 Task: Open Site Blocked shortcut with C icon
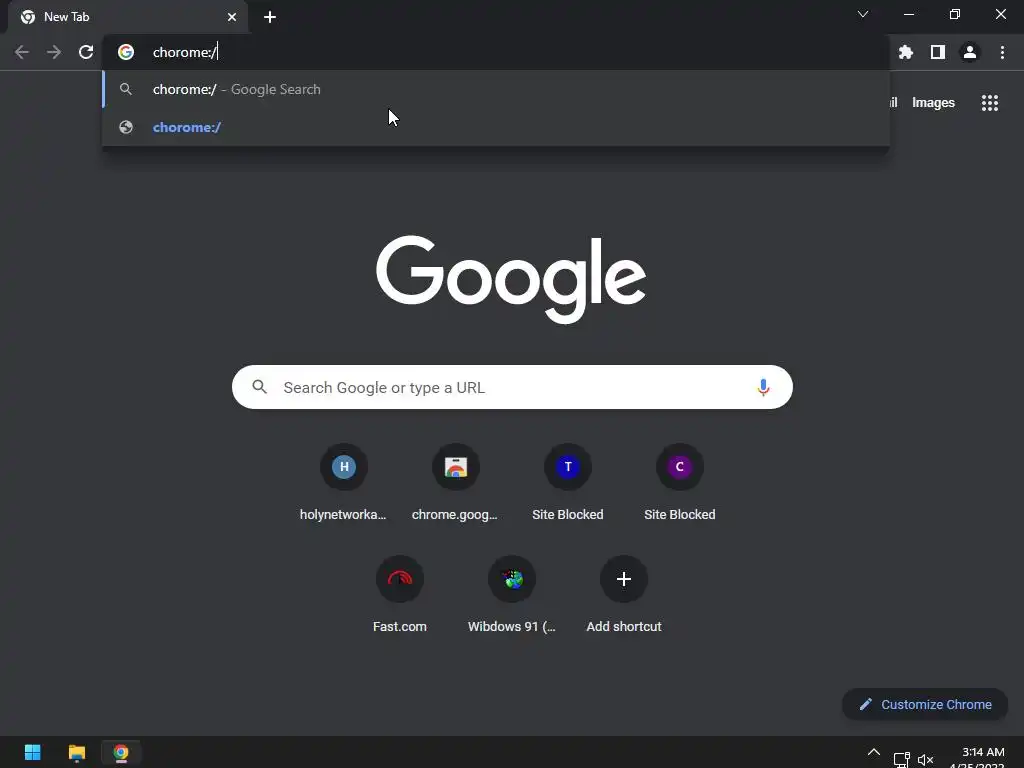pos(679,483)
